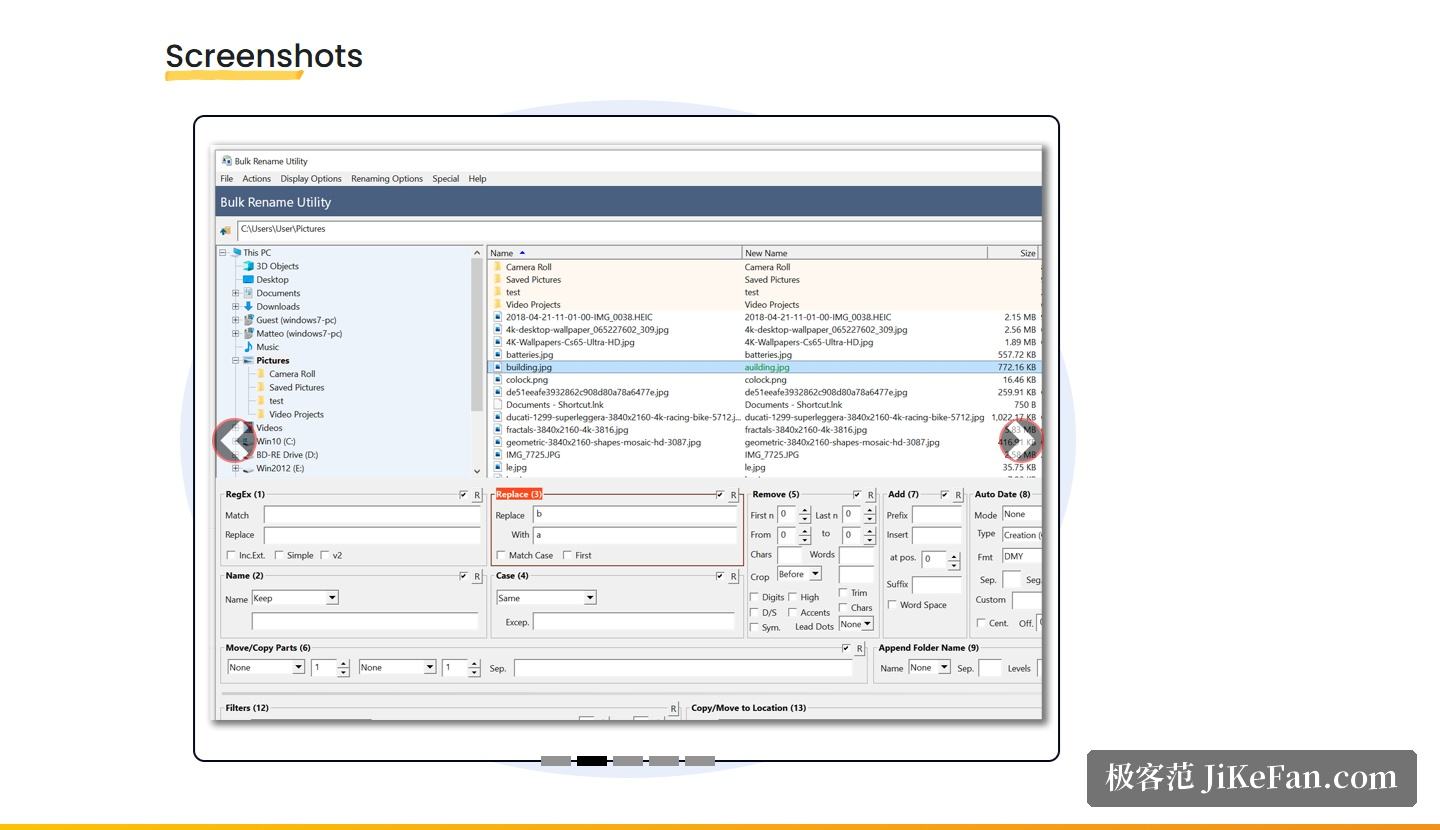Expand the Documents node in the tree
The height and width of the screenshot is (830, 1440).
[x=236, y=294]
